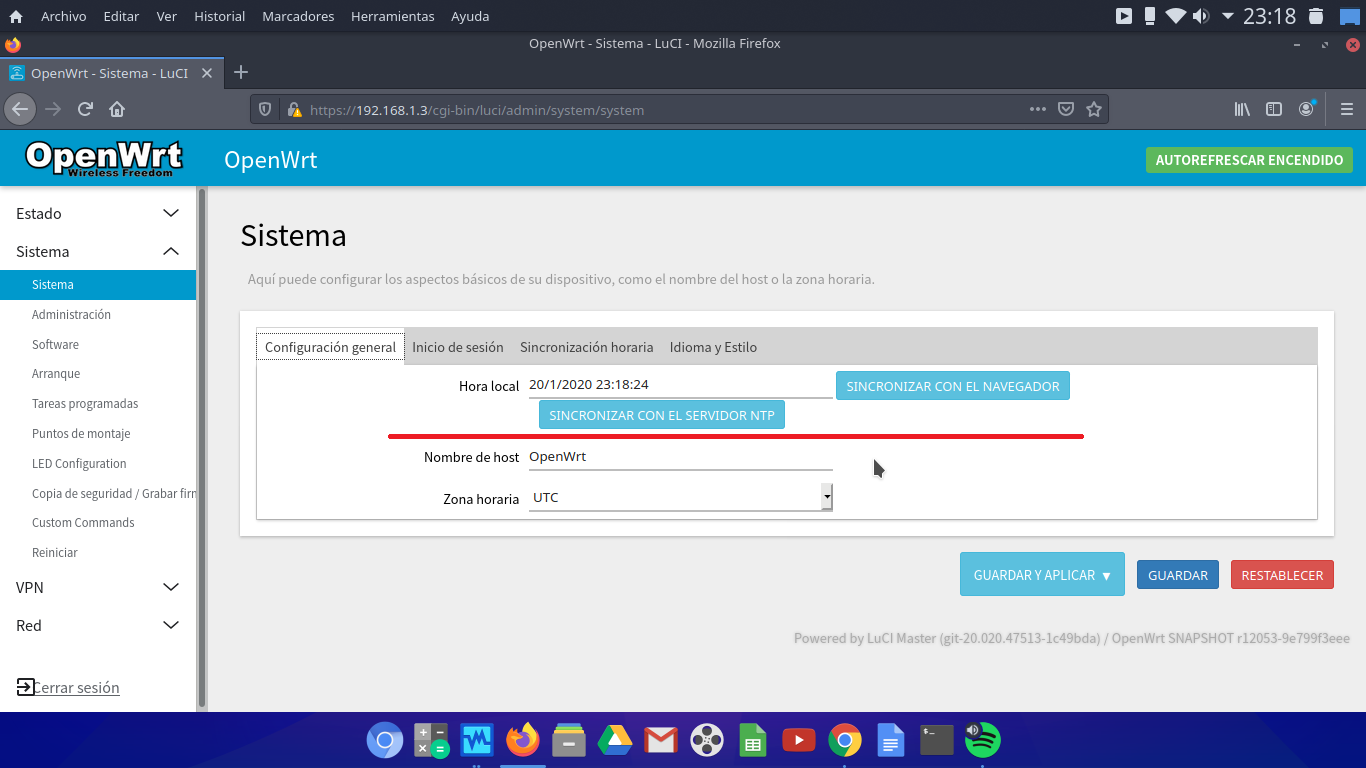Viewport: 1366px width, 768px height.
Task: Save page to Pocket
Action: point(1066,110)
